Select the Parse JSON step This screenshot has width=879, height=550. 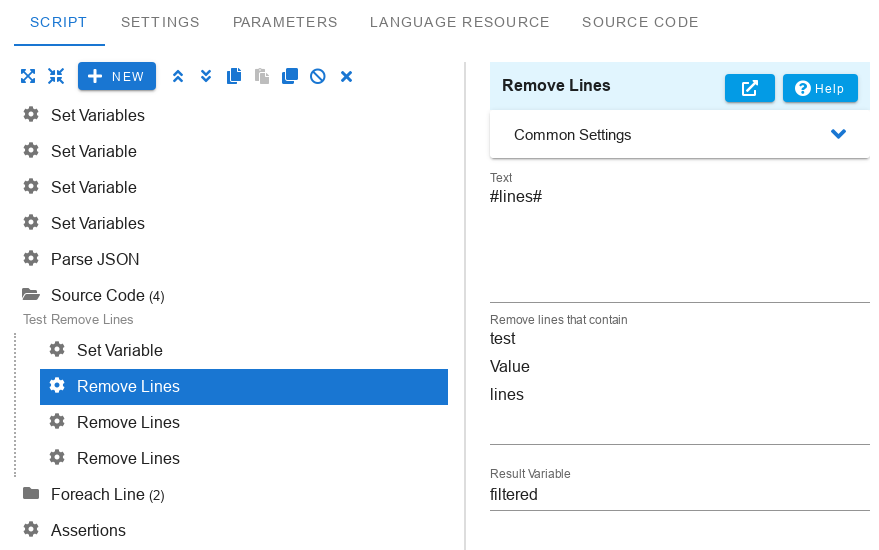pos(95,259)
